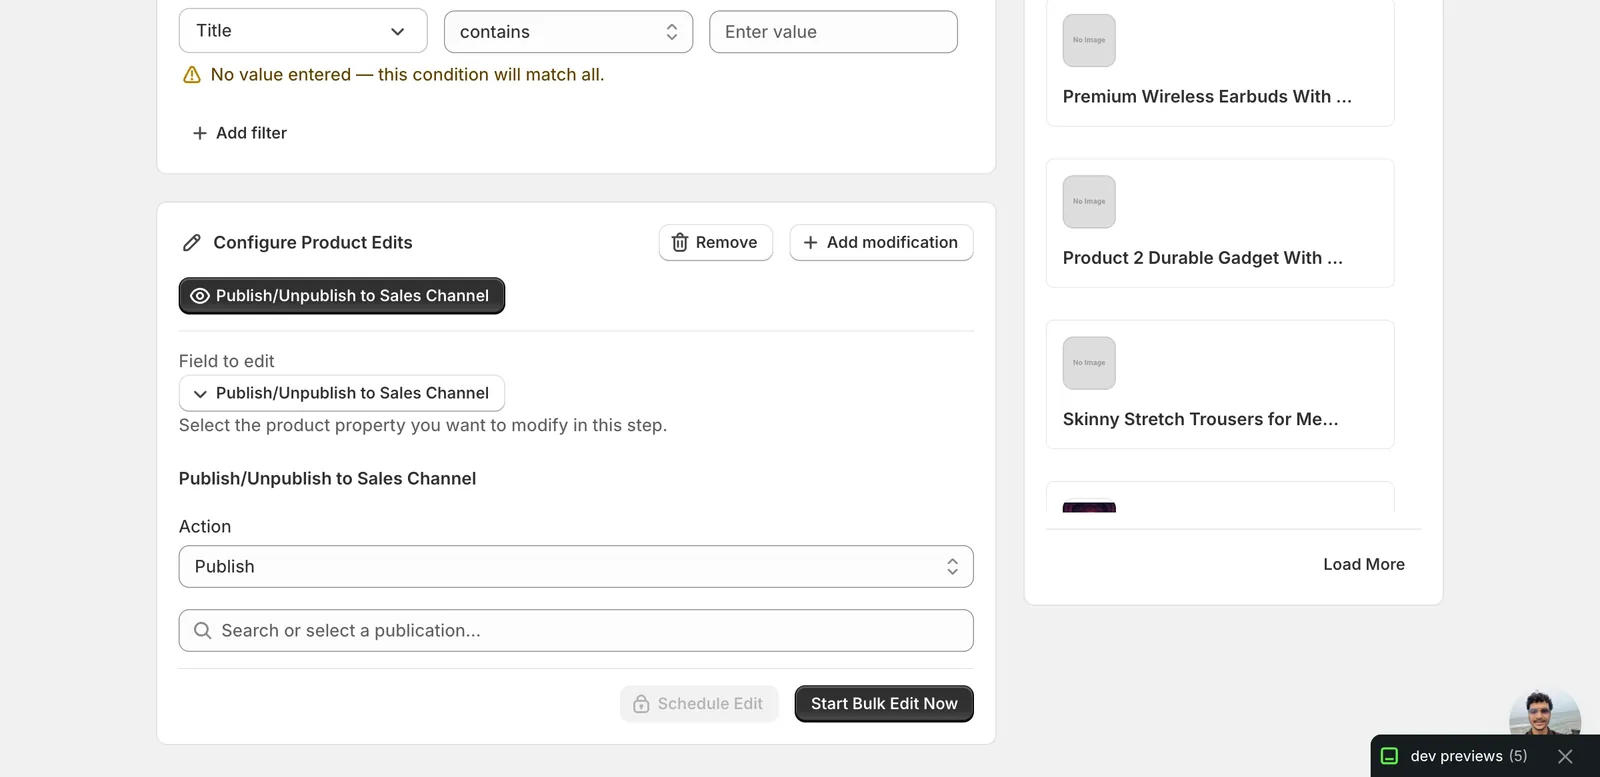Click the sort arrows in contains select
This screenshot has width=1600, height=777.
click(672, 32)
